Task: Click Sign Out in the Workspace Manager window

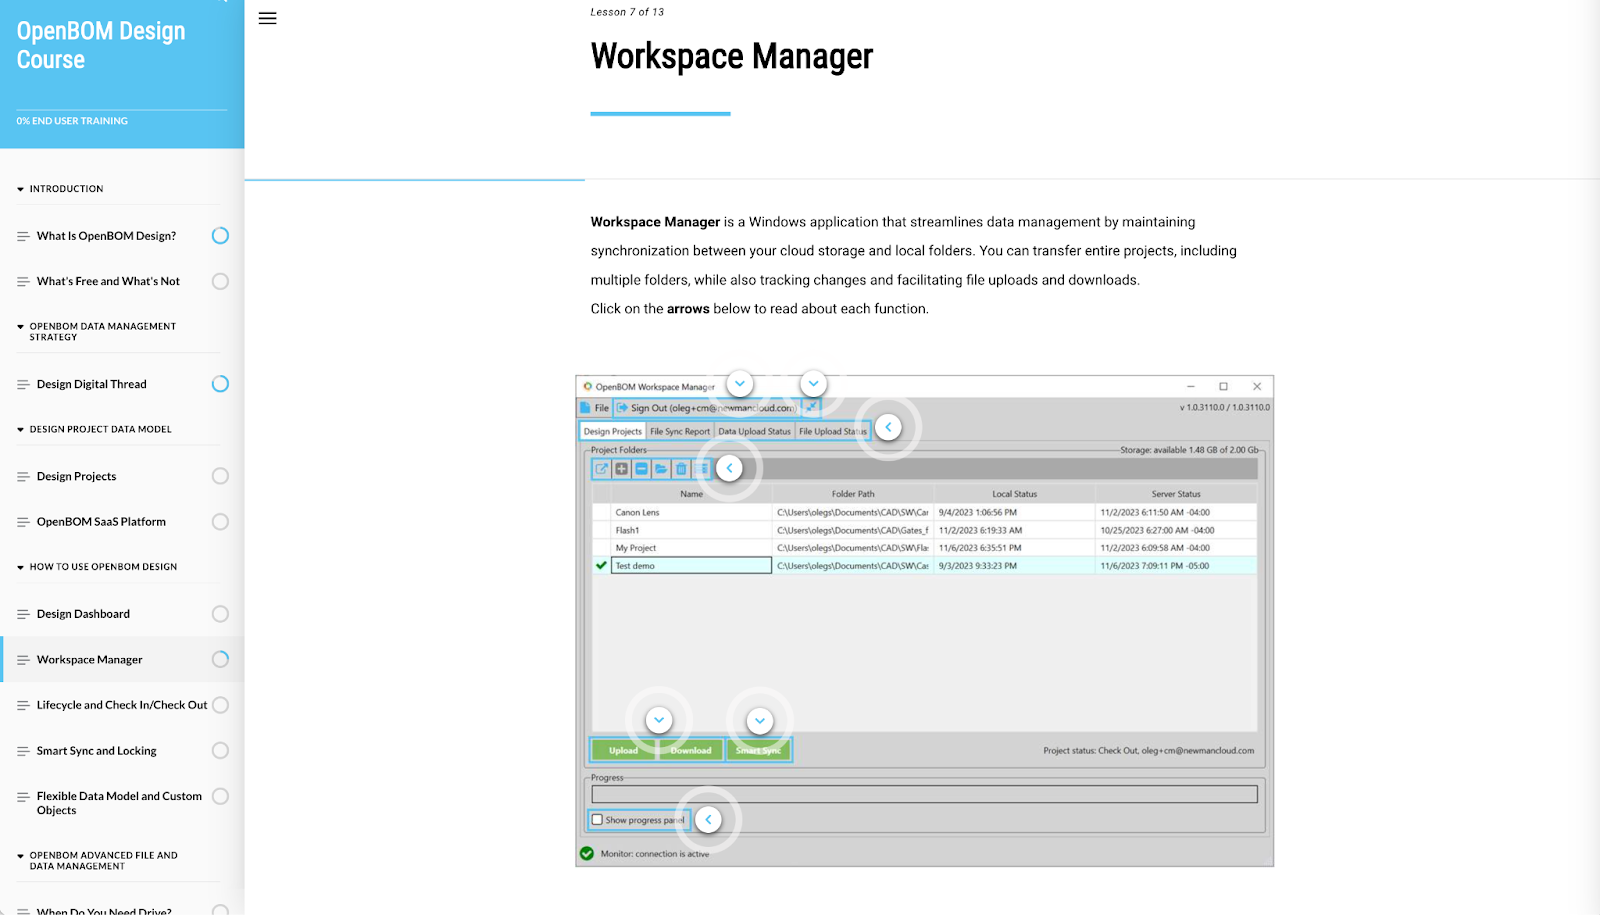Action: coord(706,408)
